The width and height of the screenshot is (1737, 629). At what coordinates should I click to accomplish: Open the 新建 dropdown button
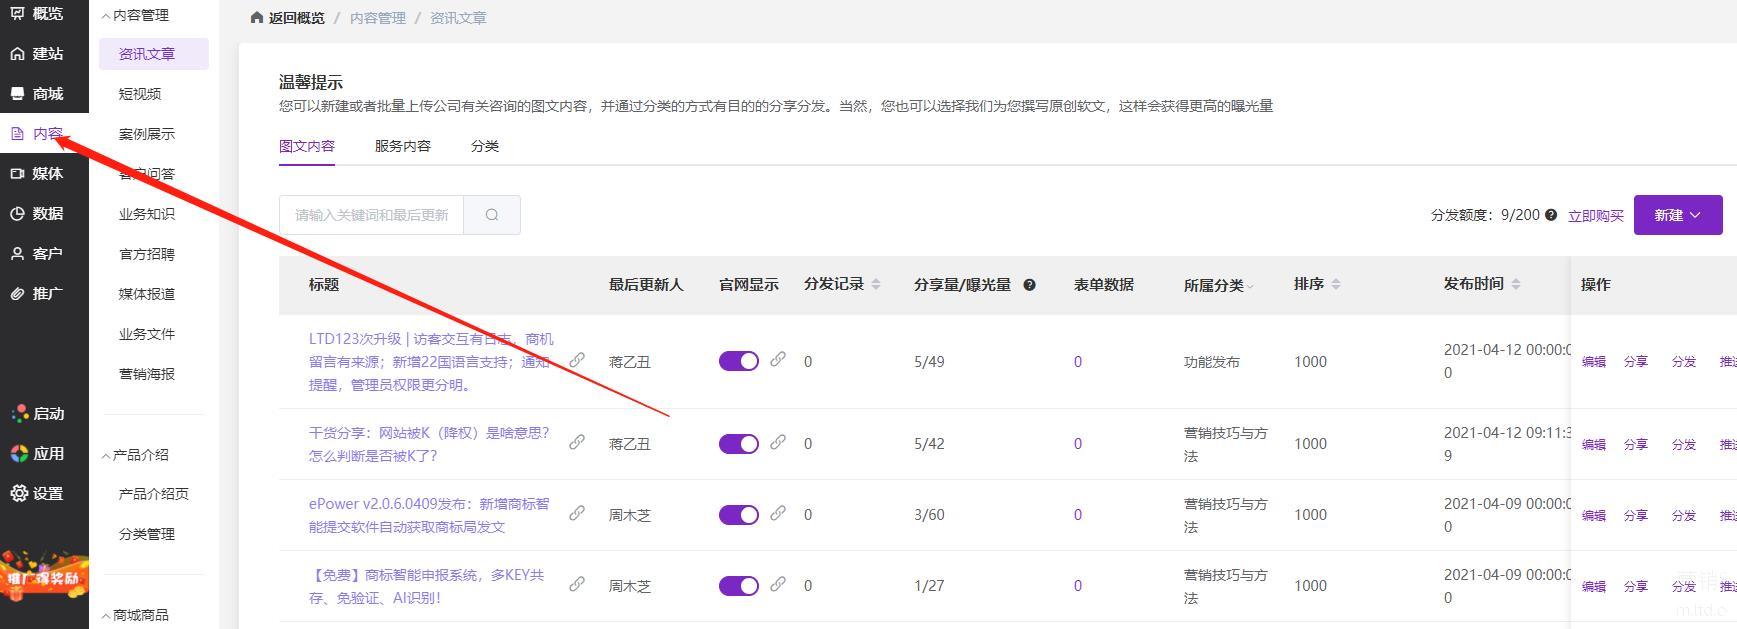(x=1677, y=215)
